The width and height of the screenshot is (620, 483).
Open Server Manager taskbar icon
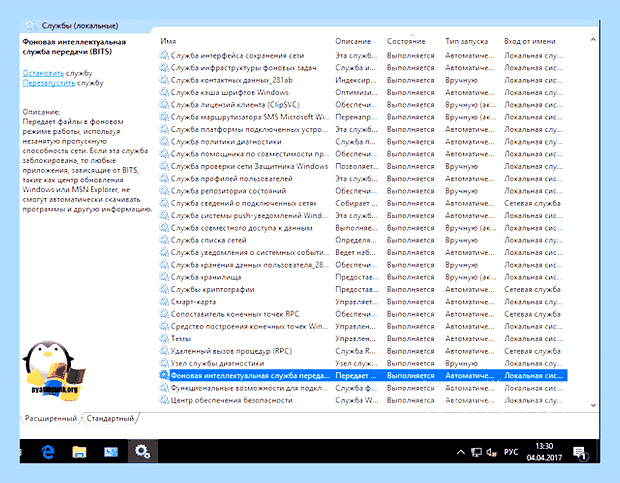111,451
